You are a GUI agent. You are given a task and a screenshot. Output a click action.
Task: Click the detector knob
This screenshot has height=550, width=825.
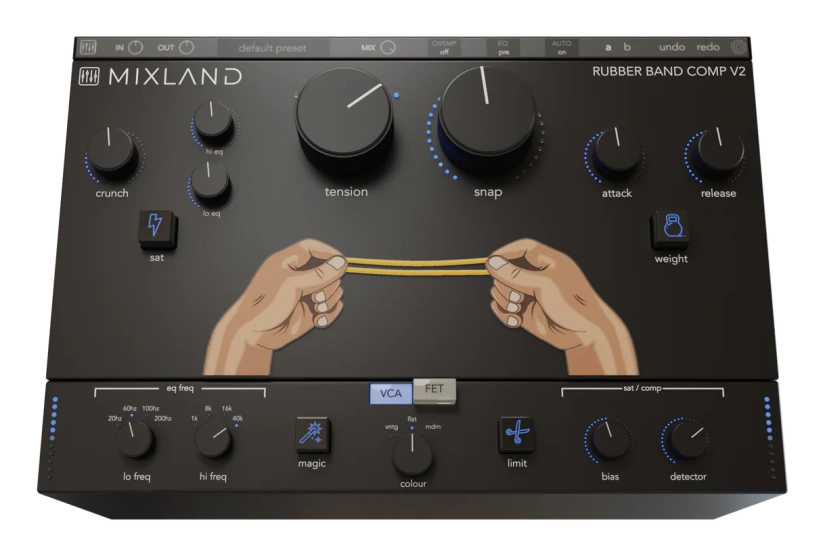[x=689, y=440]
